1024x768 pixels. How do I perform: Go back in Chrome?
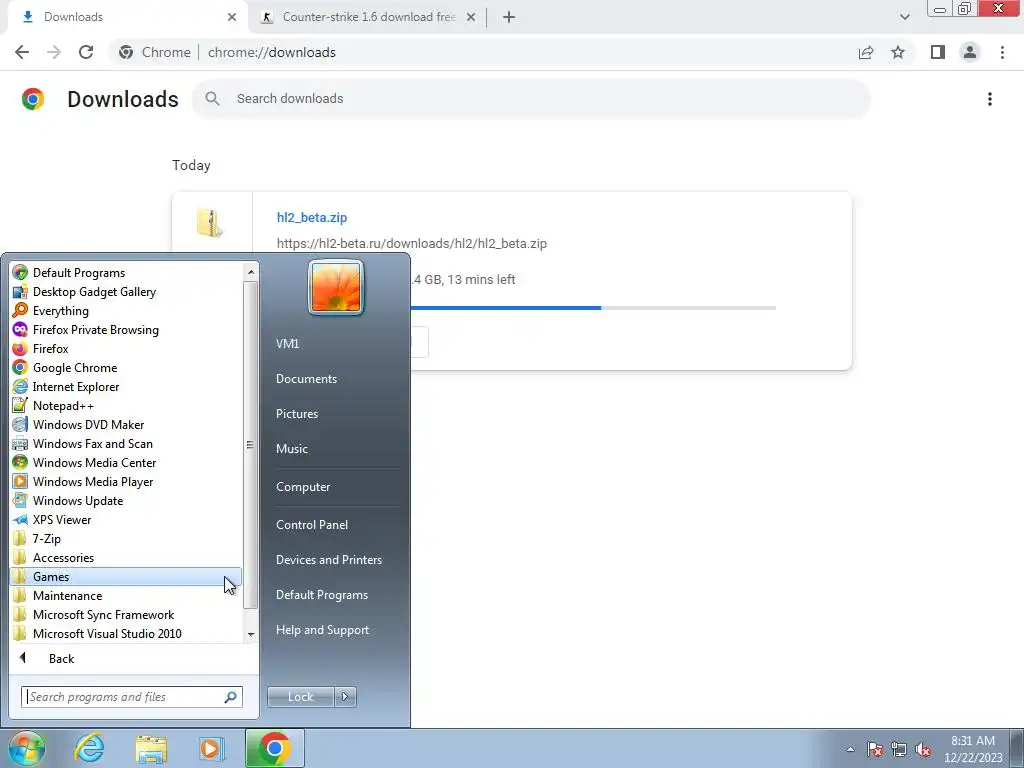(x=22, y=52)
